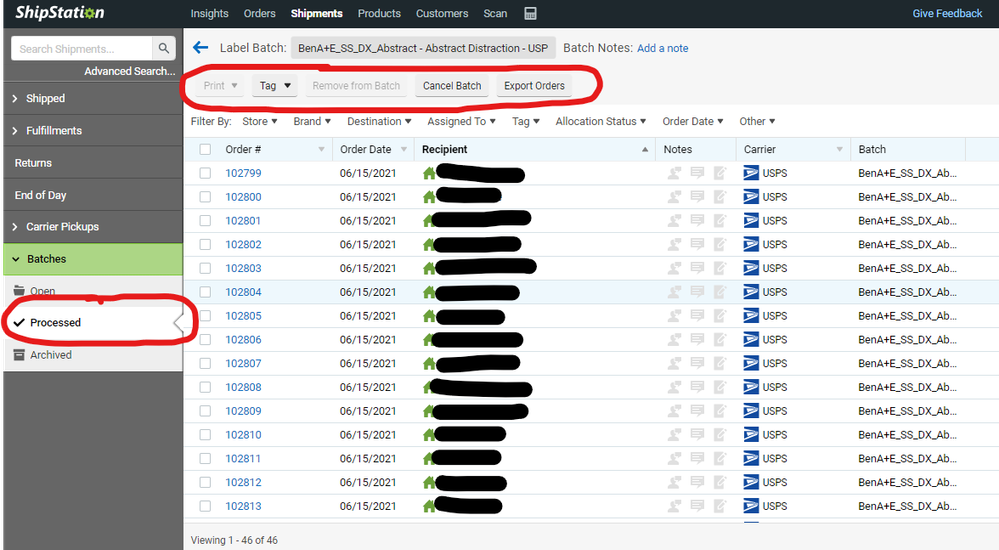Viewport: 999px width, 550px height.
Task: Switch to the Orders tab
Action: 260,14
